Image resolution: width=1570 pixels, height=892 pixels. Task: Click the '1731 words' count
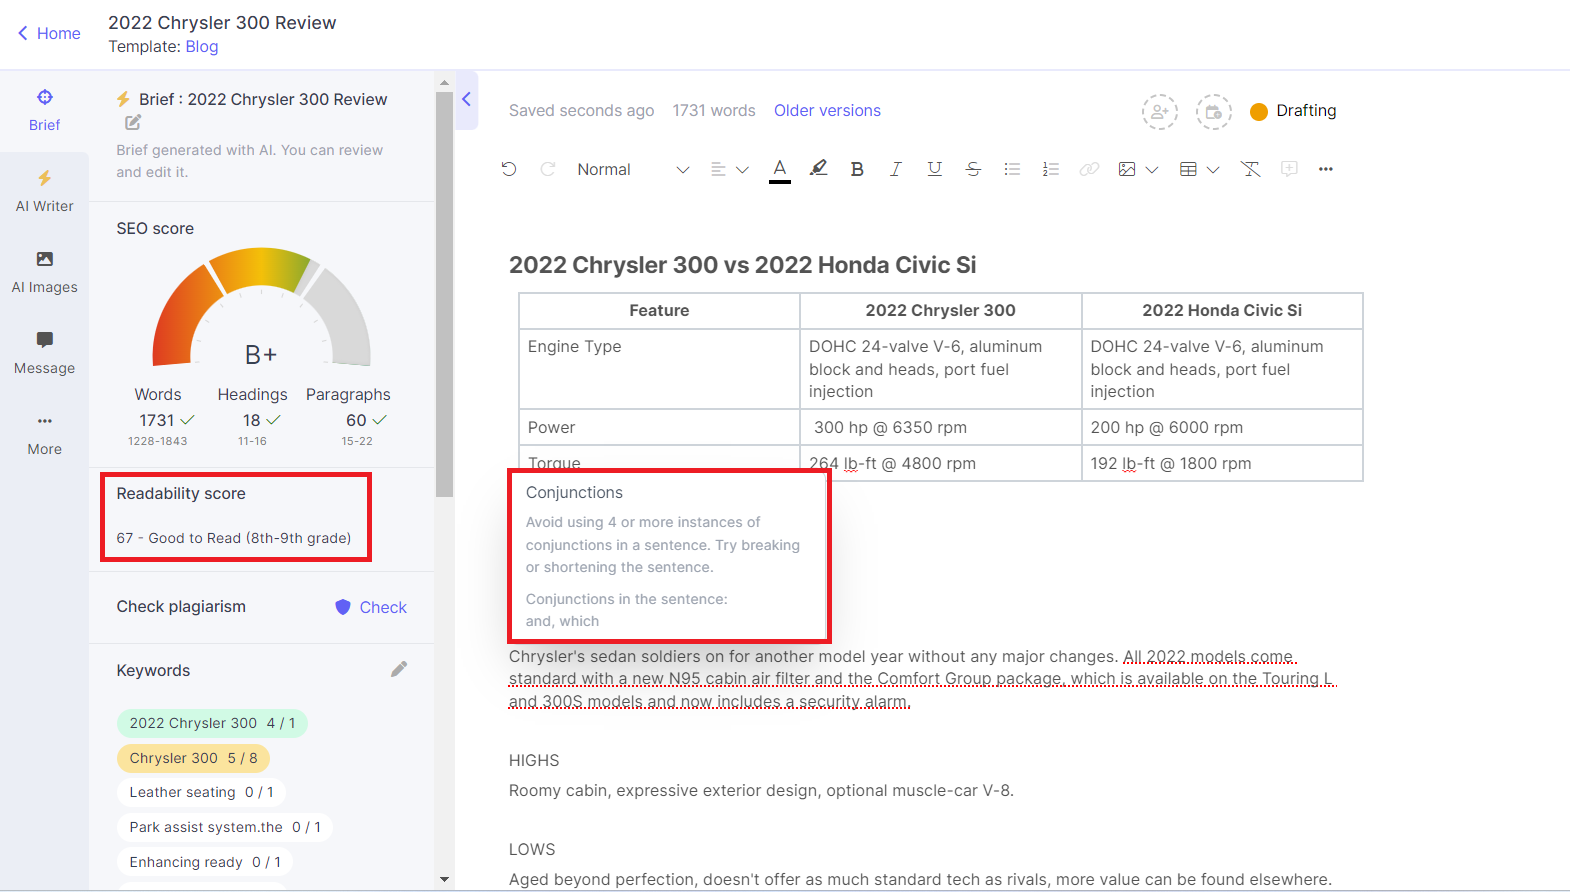(x=714, y=110)
